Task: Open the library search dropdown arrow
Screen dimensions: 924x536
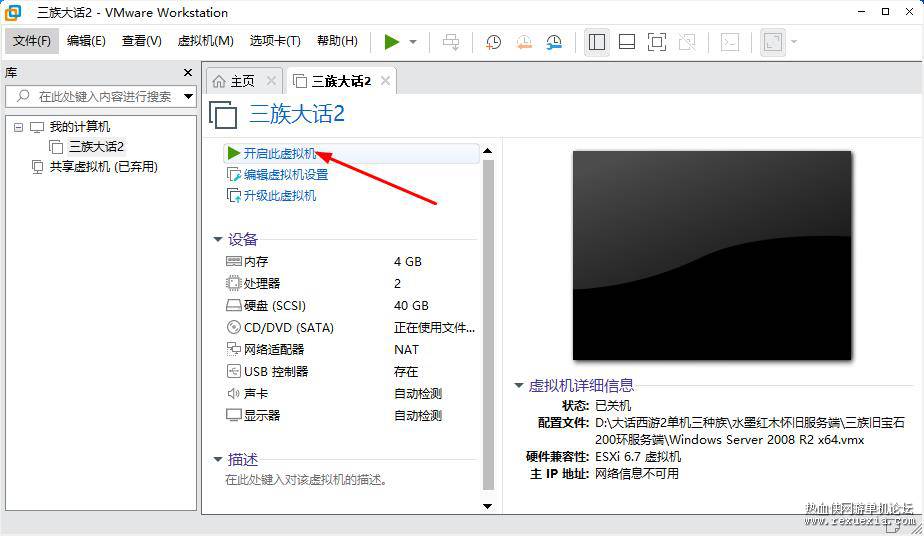Action: click(x=189, y=96)
